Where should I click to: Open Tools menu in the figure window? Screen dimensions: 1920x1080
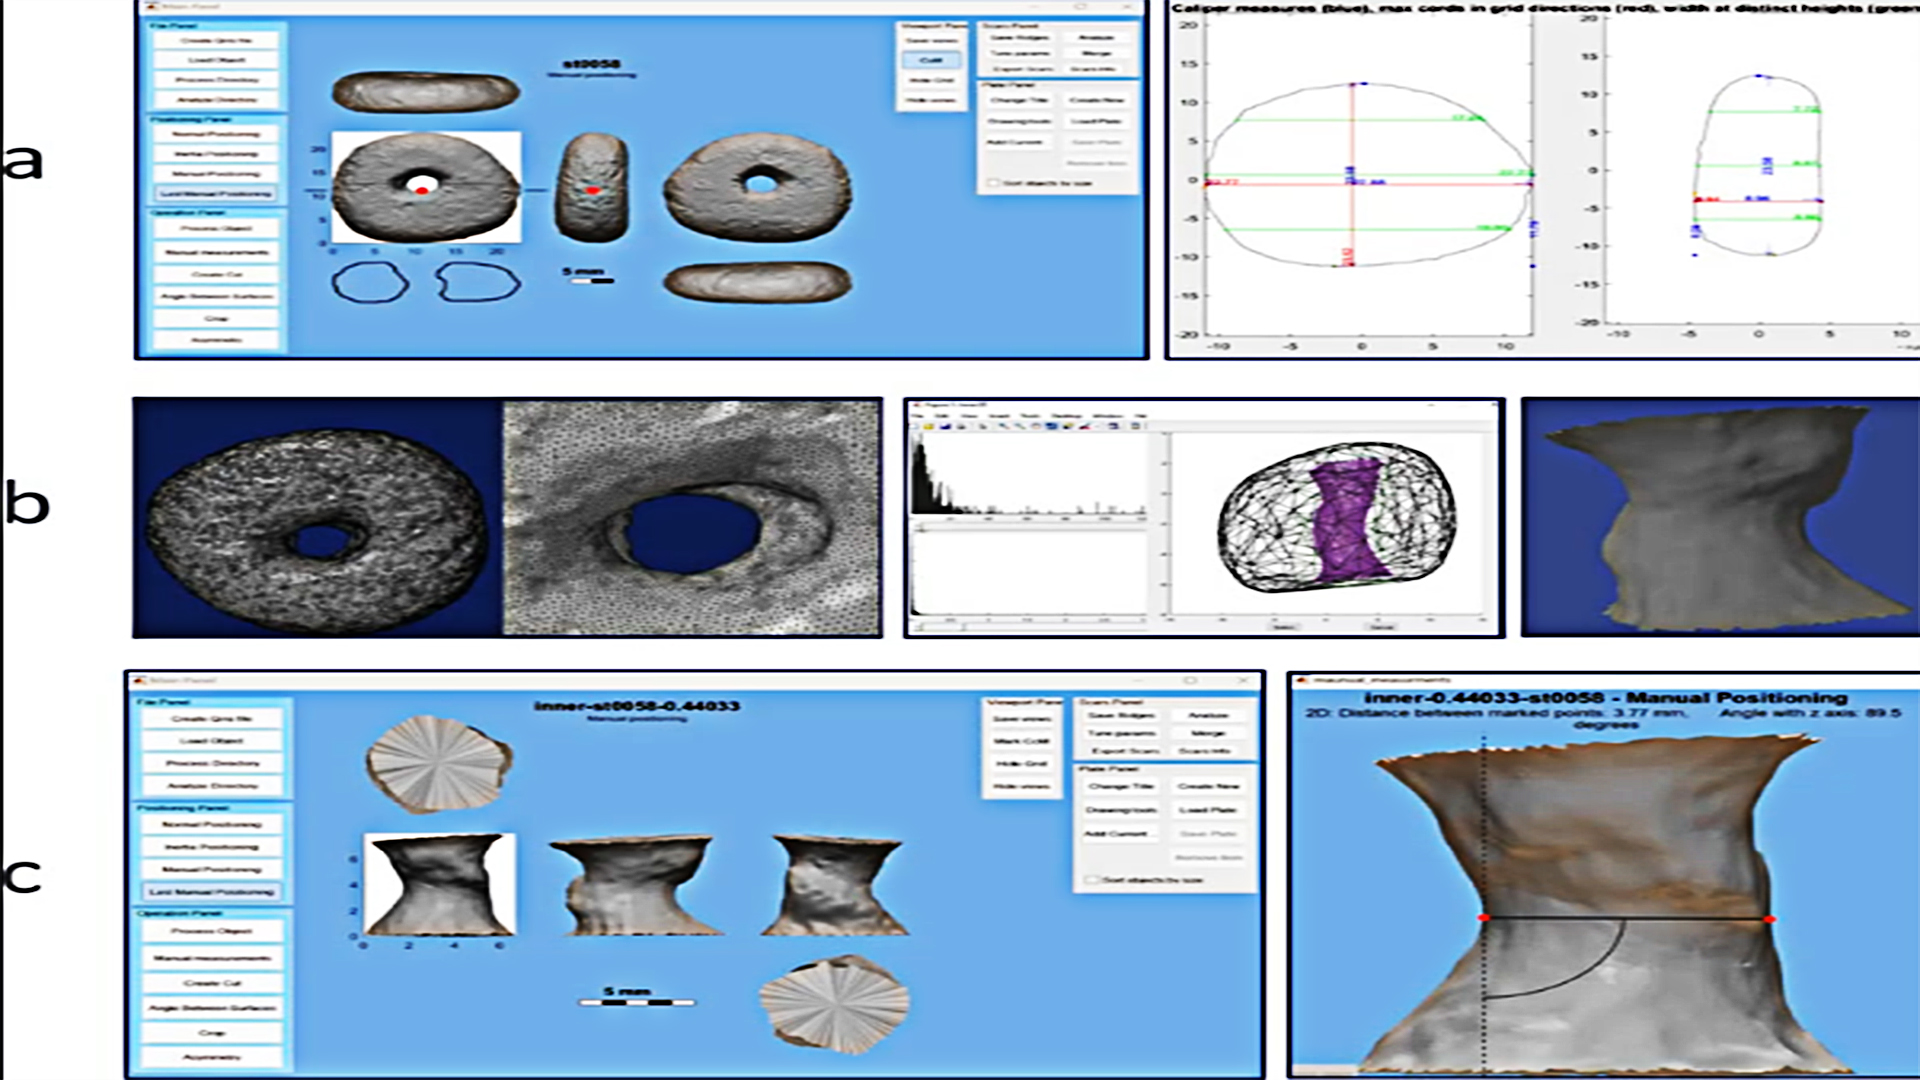[1029, 416]
